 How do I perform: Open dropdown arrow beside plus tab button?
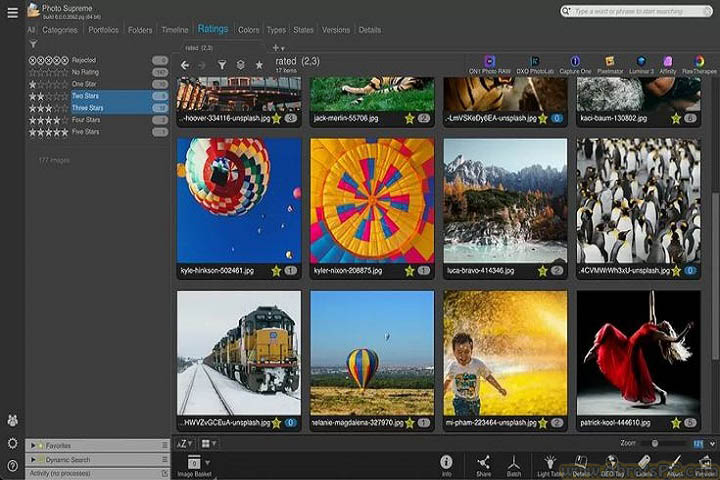click(283, 48)
